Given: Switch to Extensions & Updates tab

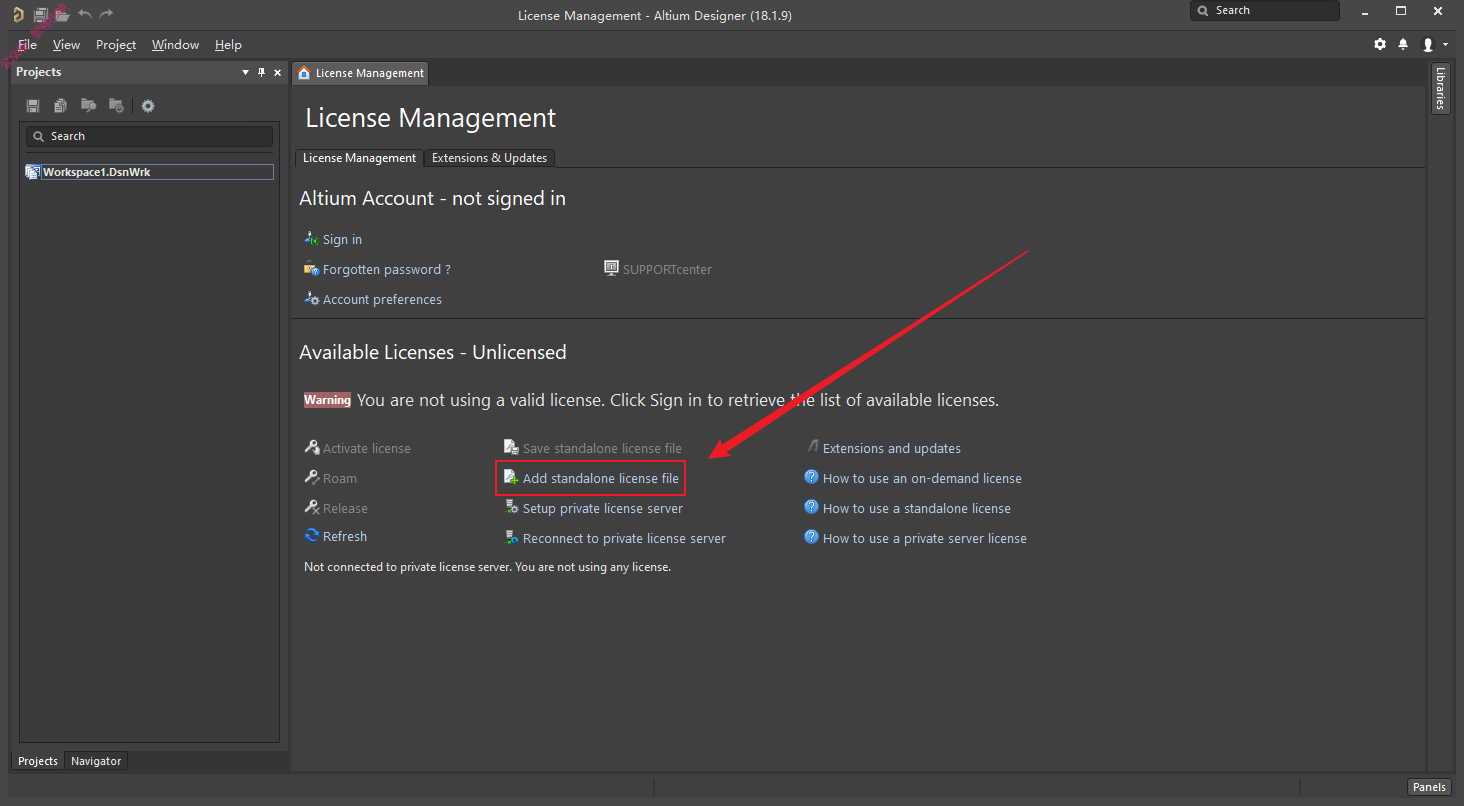Looking at the screenshot, I should click(x=489, y=158).
